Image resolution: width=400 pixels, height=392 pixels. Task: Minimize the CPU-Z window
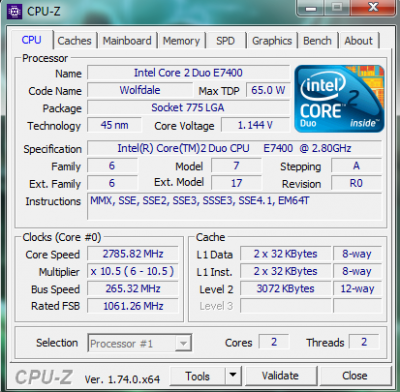pos(311,8)
